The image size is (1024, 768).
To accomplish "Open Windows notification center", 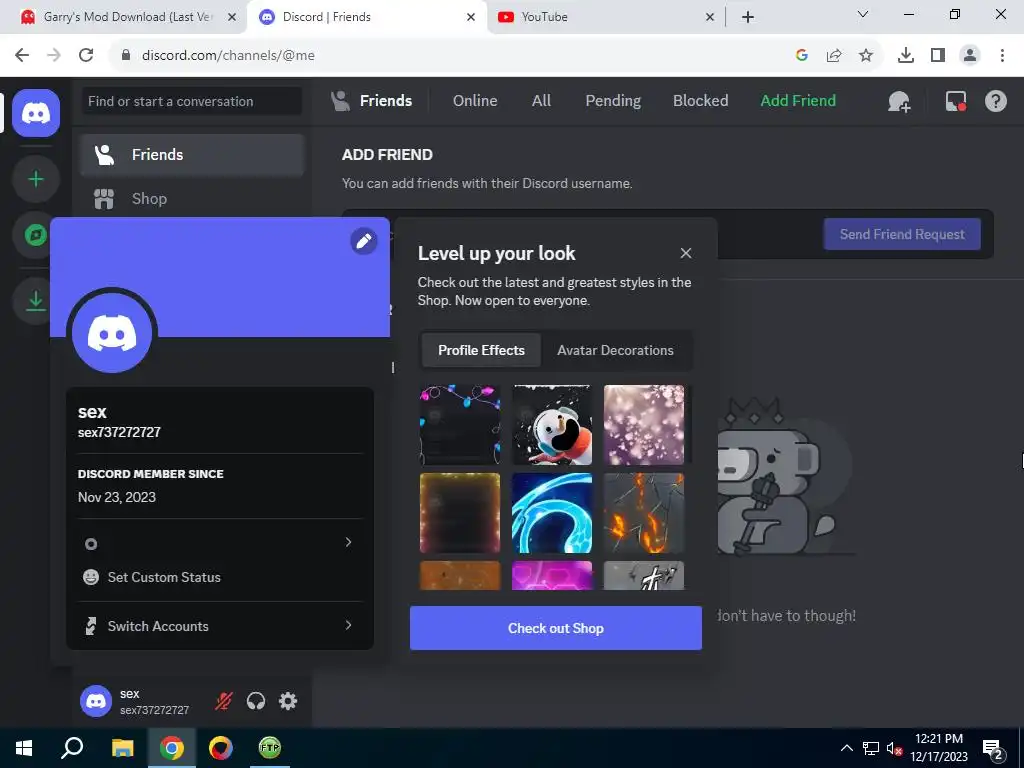I will tap(993, 748).
